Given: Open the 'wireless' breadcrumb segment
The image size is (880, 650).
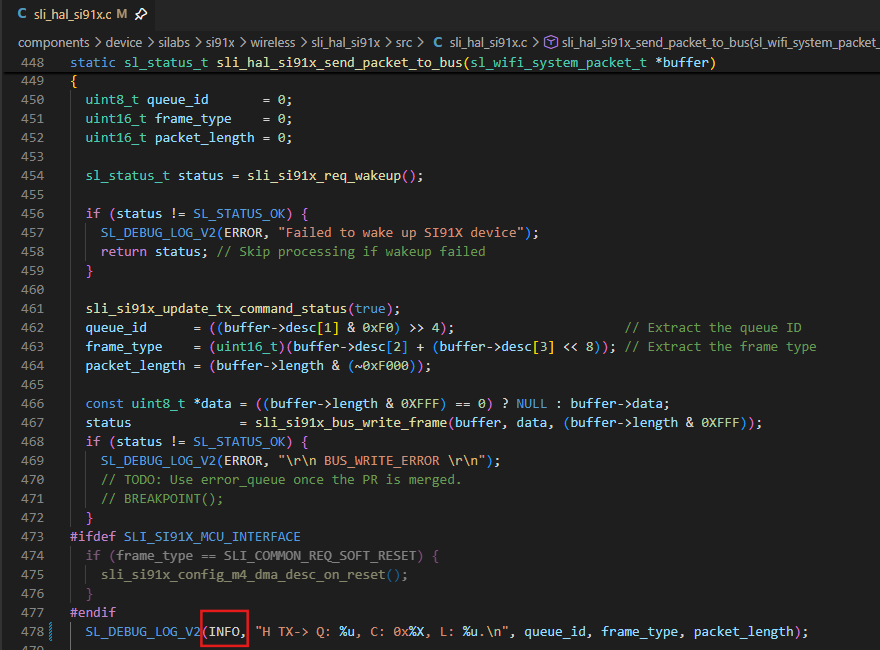Looking at the screenshot, I should [x=273, y=43].
